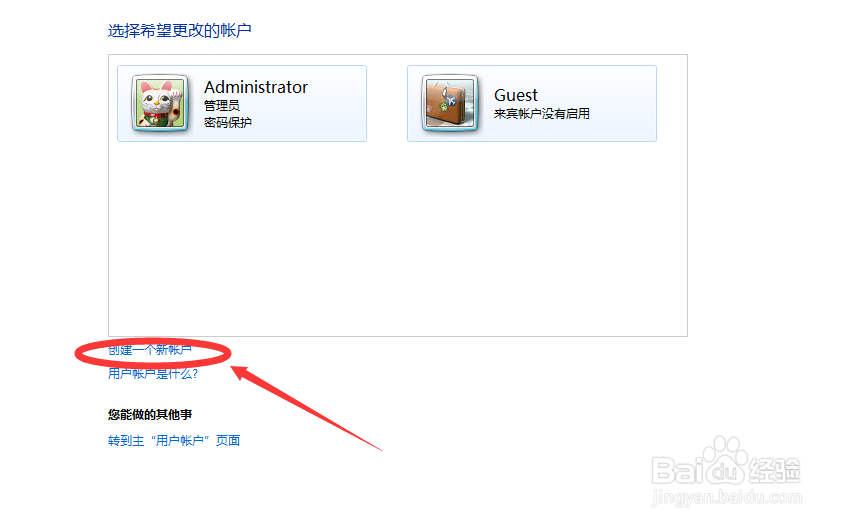Click the jingyan.baidu.com watermark URL
The height and width of the screenshot is (527, 850).
click(727, 497)
